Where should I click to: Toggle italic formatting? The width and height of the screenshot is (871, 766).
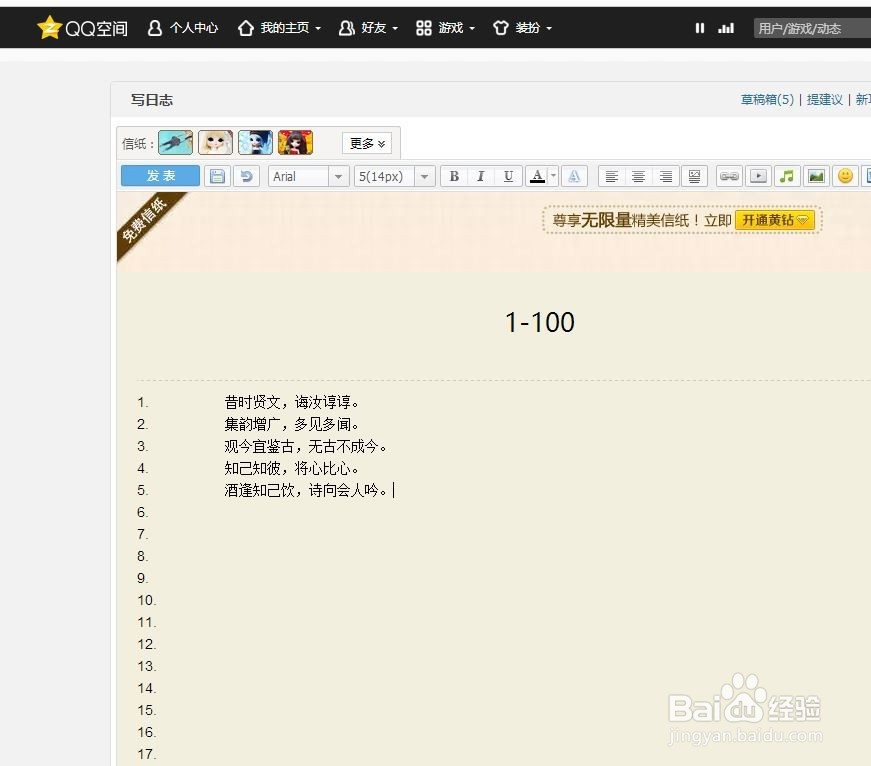[480, 177]
